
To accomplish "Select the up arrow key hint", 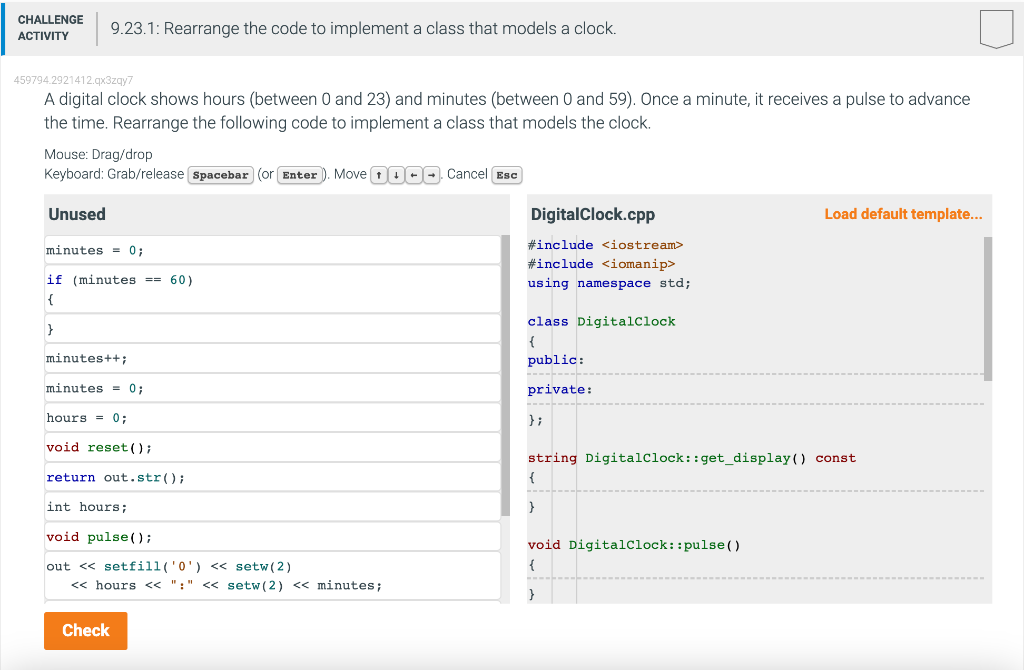I will (x=379, y=175).
